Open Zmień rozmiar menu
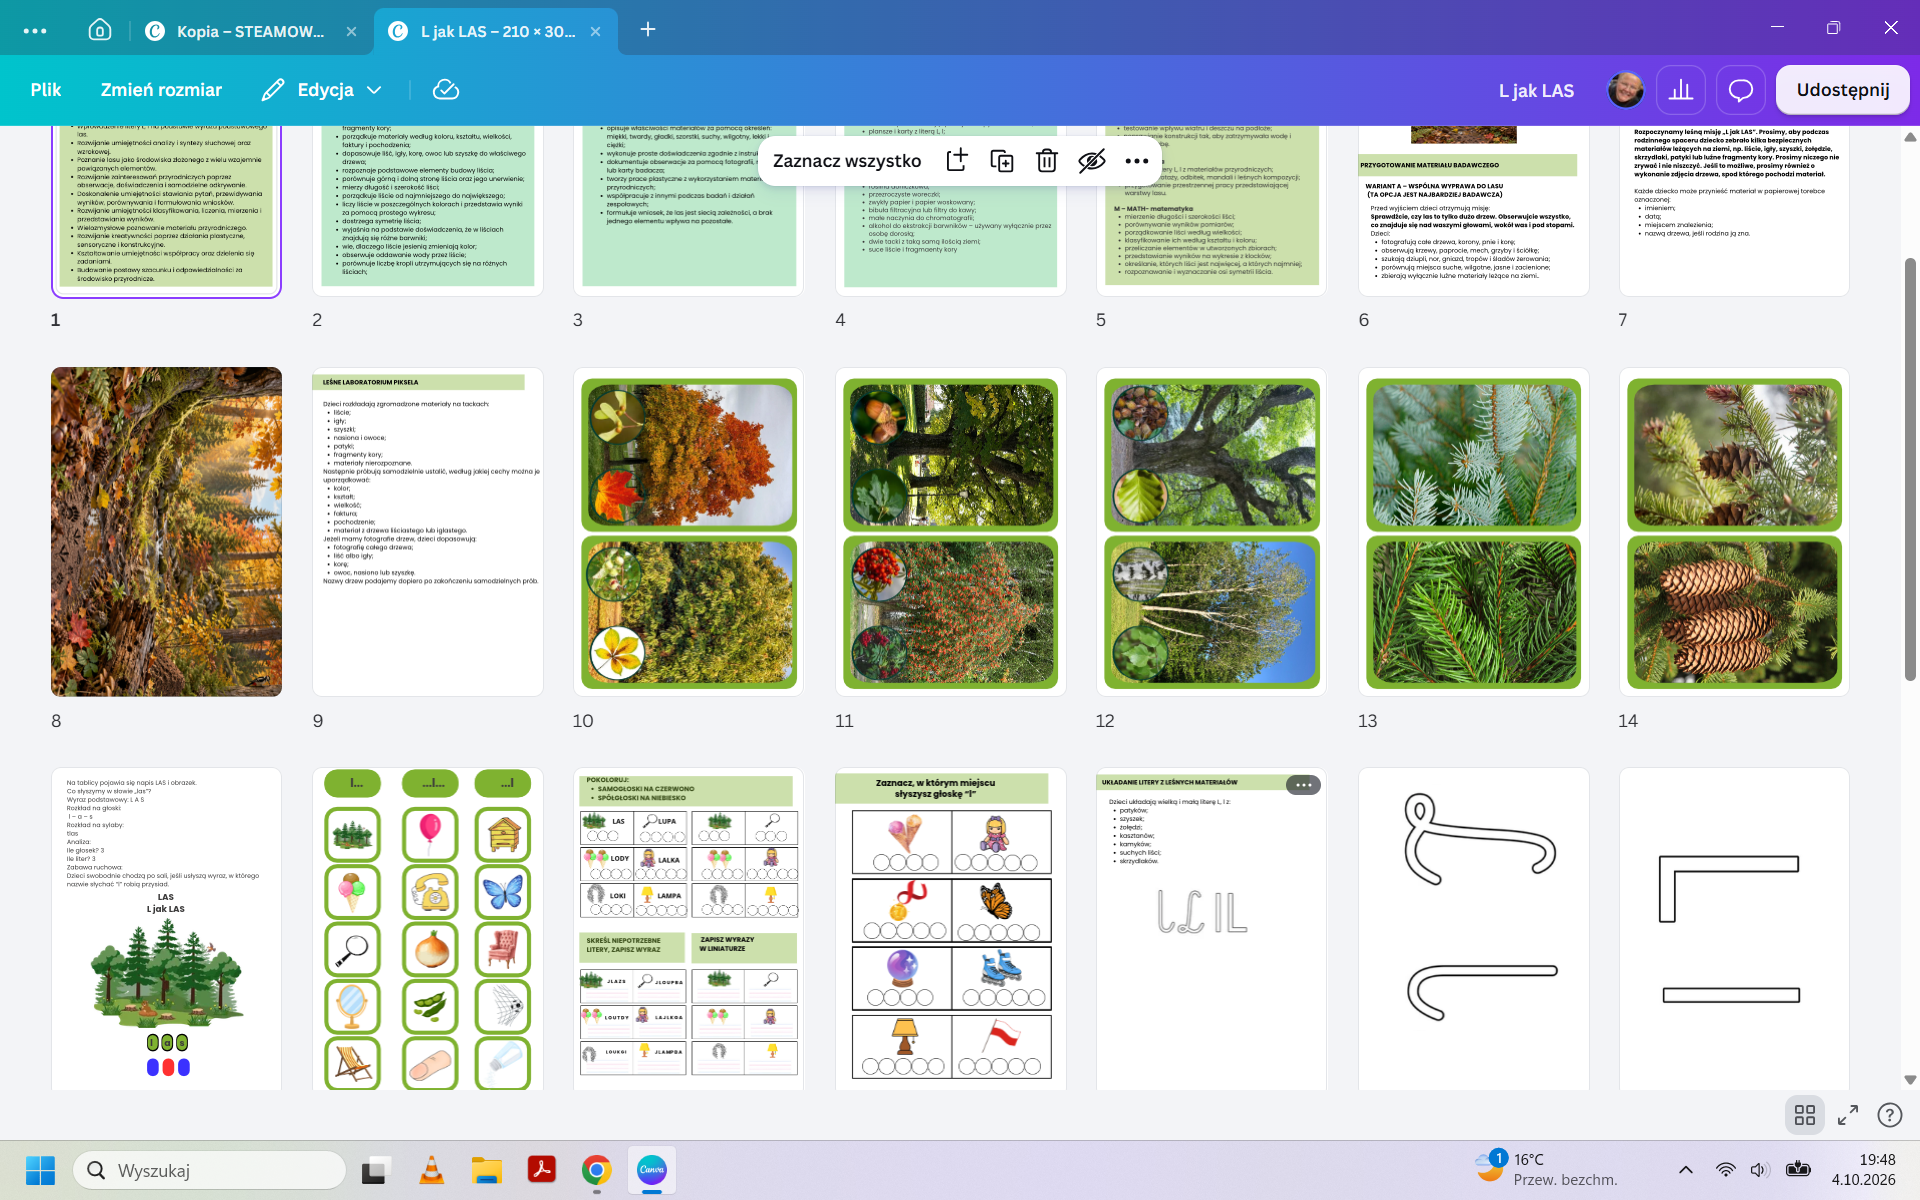The image size is (1920, 1200). (x=161, y=90)
